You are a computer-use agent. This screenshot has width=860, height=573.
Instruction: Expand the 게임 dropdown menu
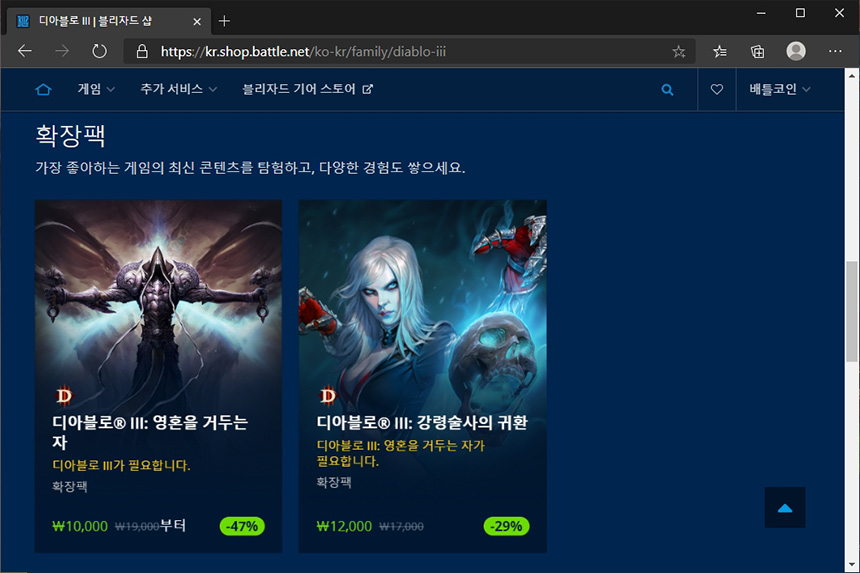click(96, 89)
